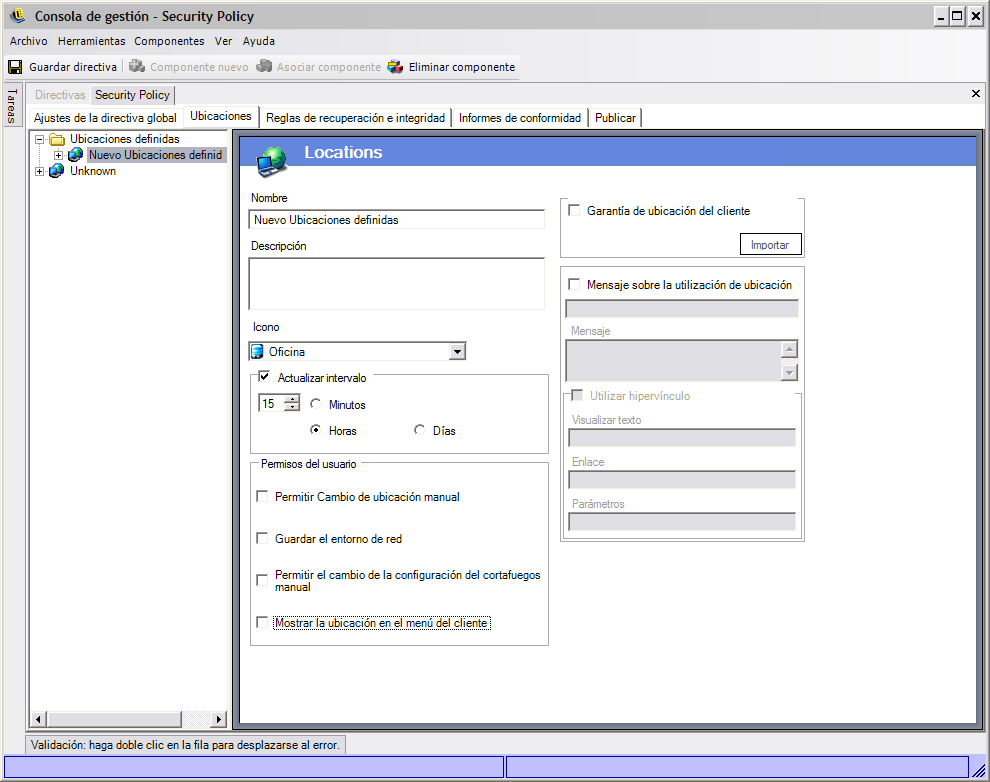Close the Security Policy document panel
Screen dimensions: 990x782
tap(975, 93)
